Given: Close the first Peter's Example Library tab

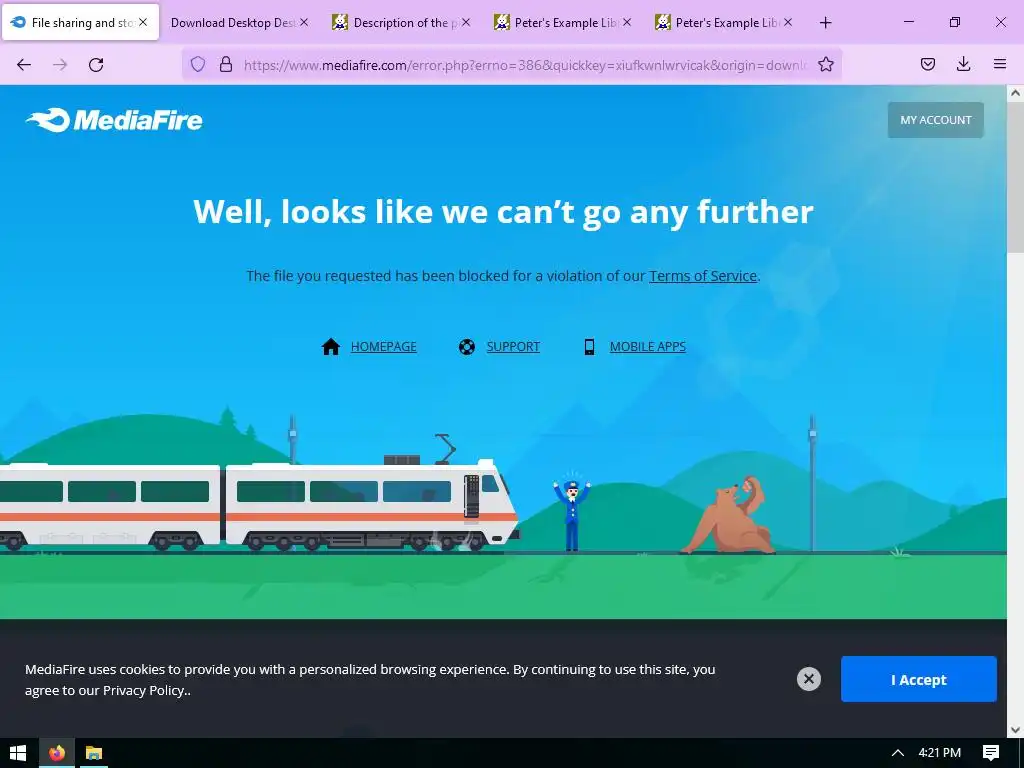Looking at the screenshot, I should (627, 22).
